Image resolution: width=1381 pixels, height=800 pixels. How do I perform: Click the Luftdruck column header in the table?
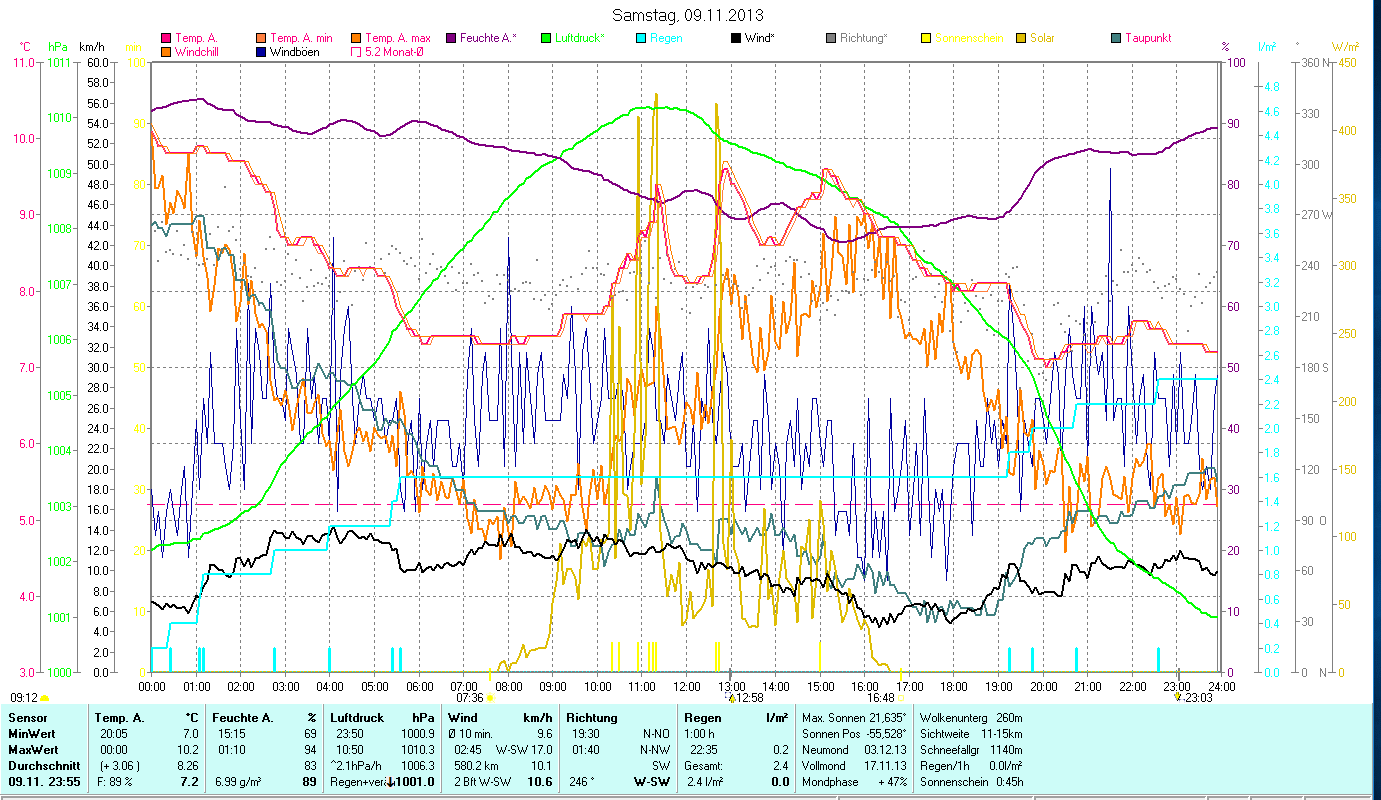coord(357,718)
